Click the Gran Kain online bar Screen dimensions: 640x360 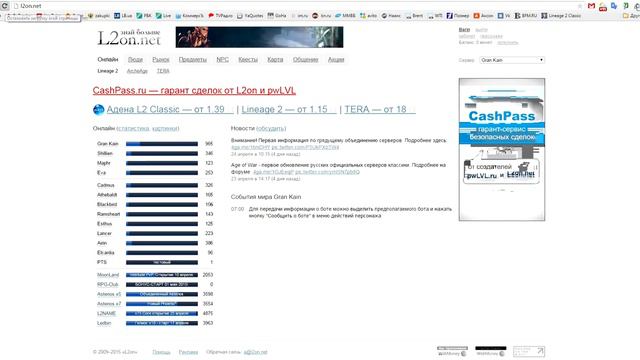click(x=162, y=144)
